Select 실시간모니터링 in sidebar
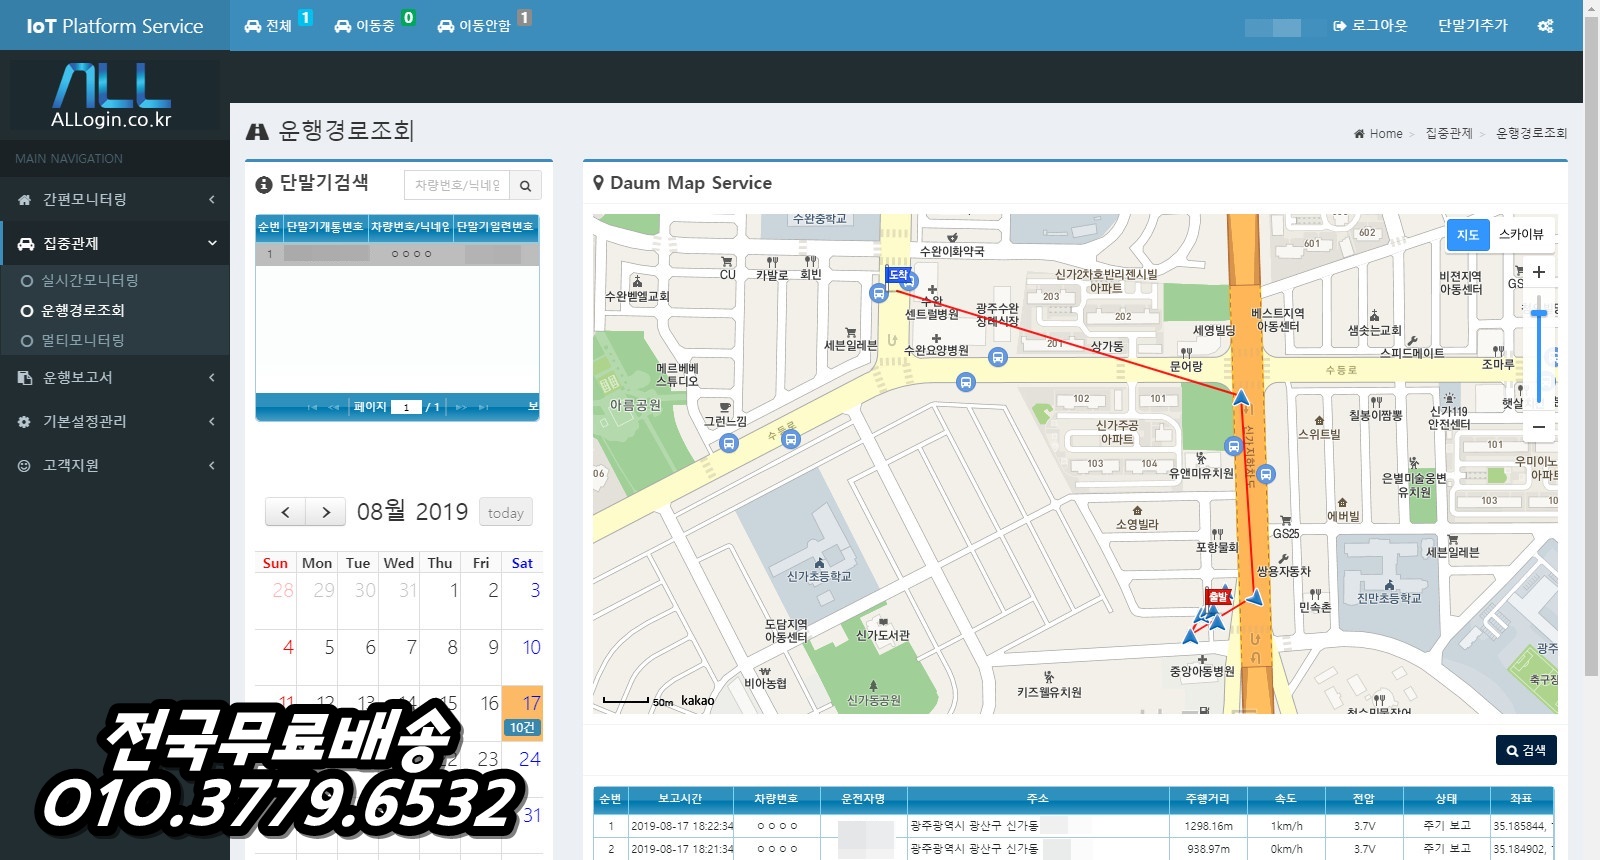The width and height of the screenshot is (1600, 860). [x=90, y=281]
